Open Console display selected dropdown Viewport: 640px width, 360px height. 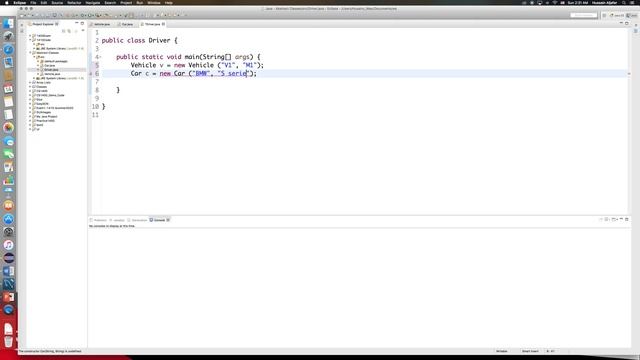point(608,219)
